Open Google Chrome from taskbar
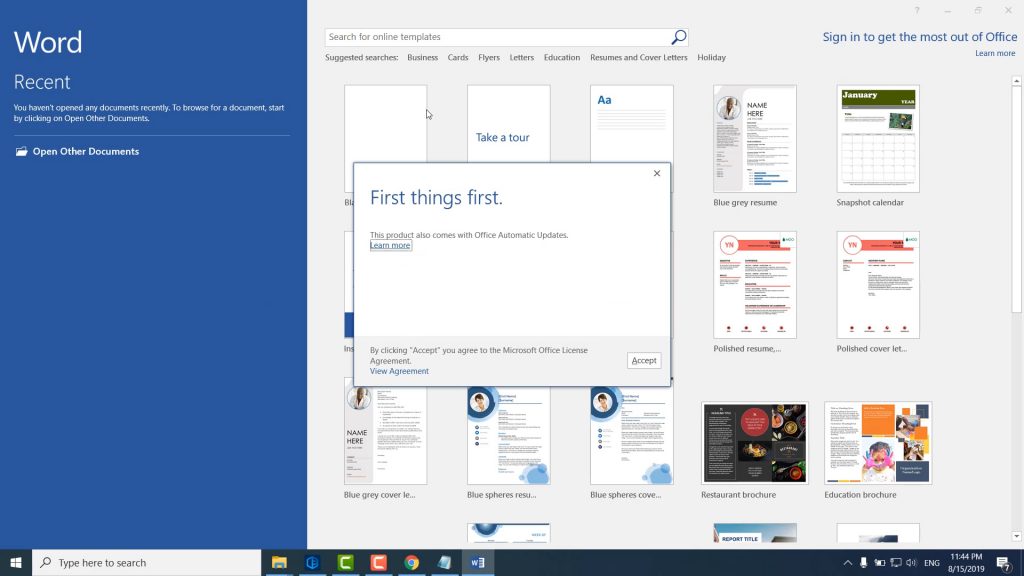 (411, 562)
